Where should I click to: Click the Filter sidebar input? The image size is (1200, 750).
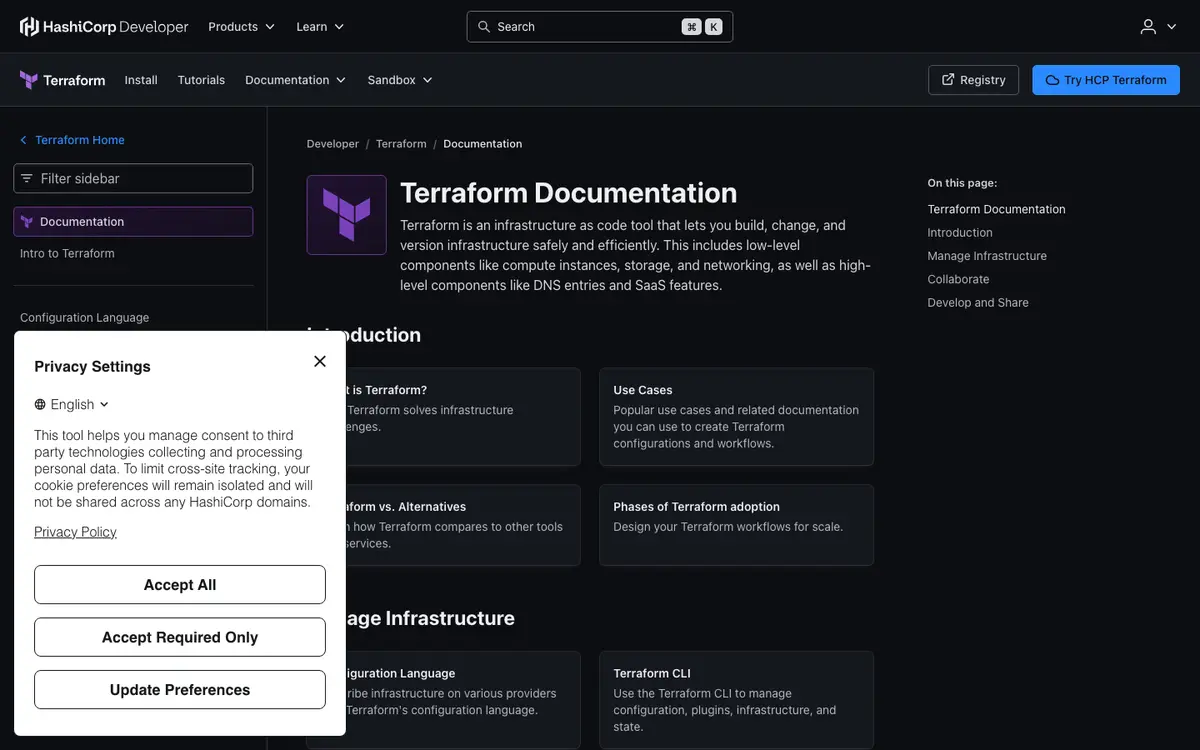tap(133, 179)
